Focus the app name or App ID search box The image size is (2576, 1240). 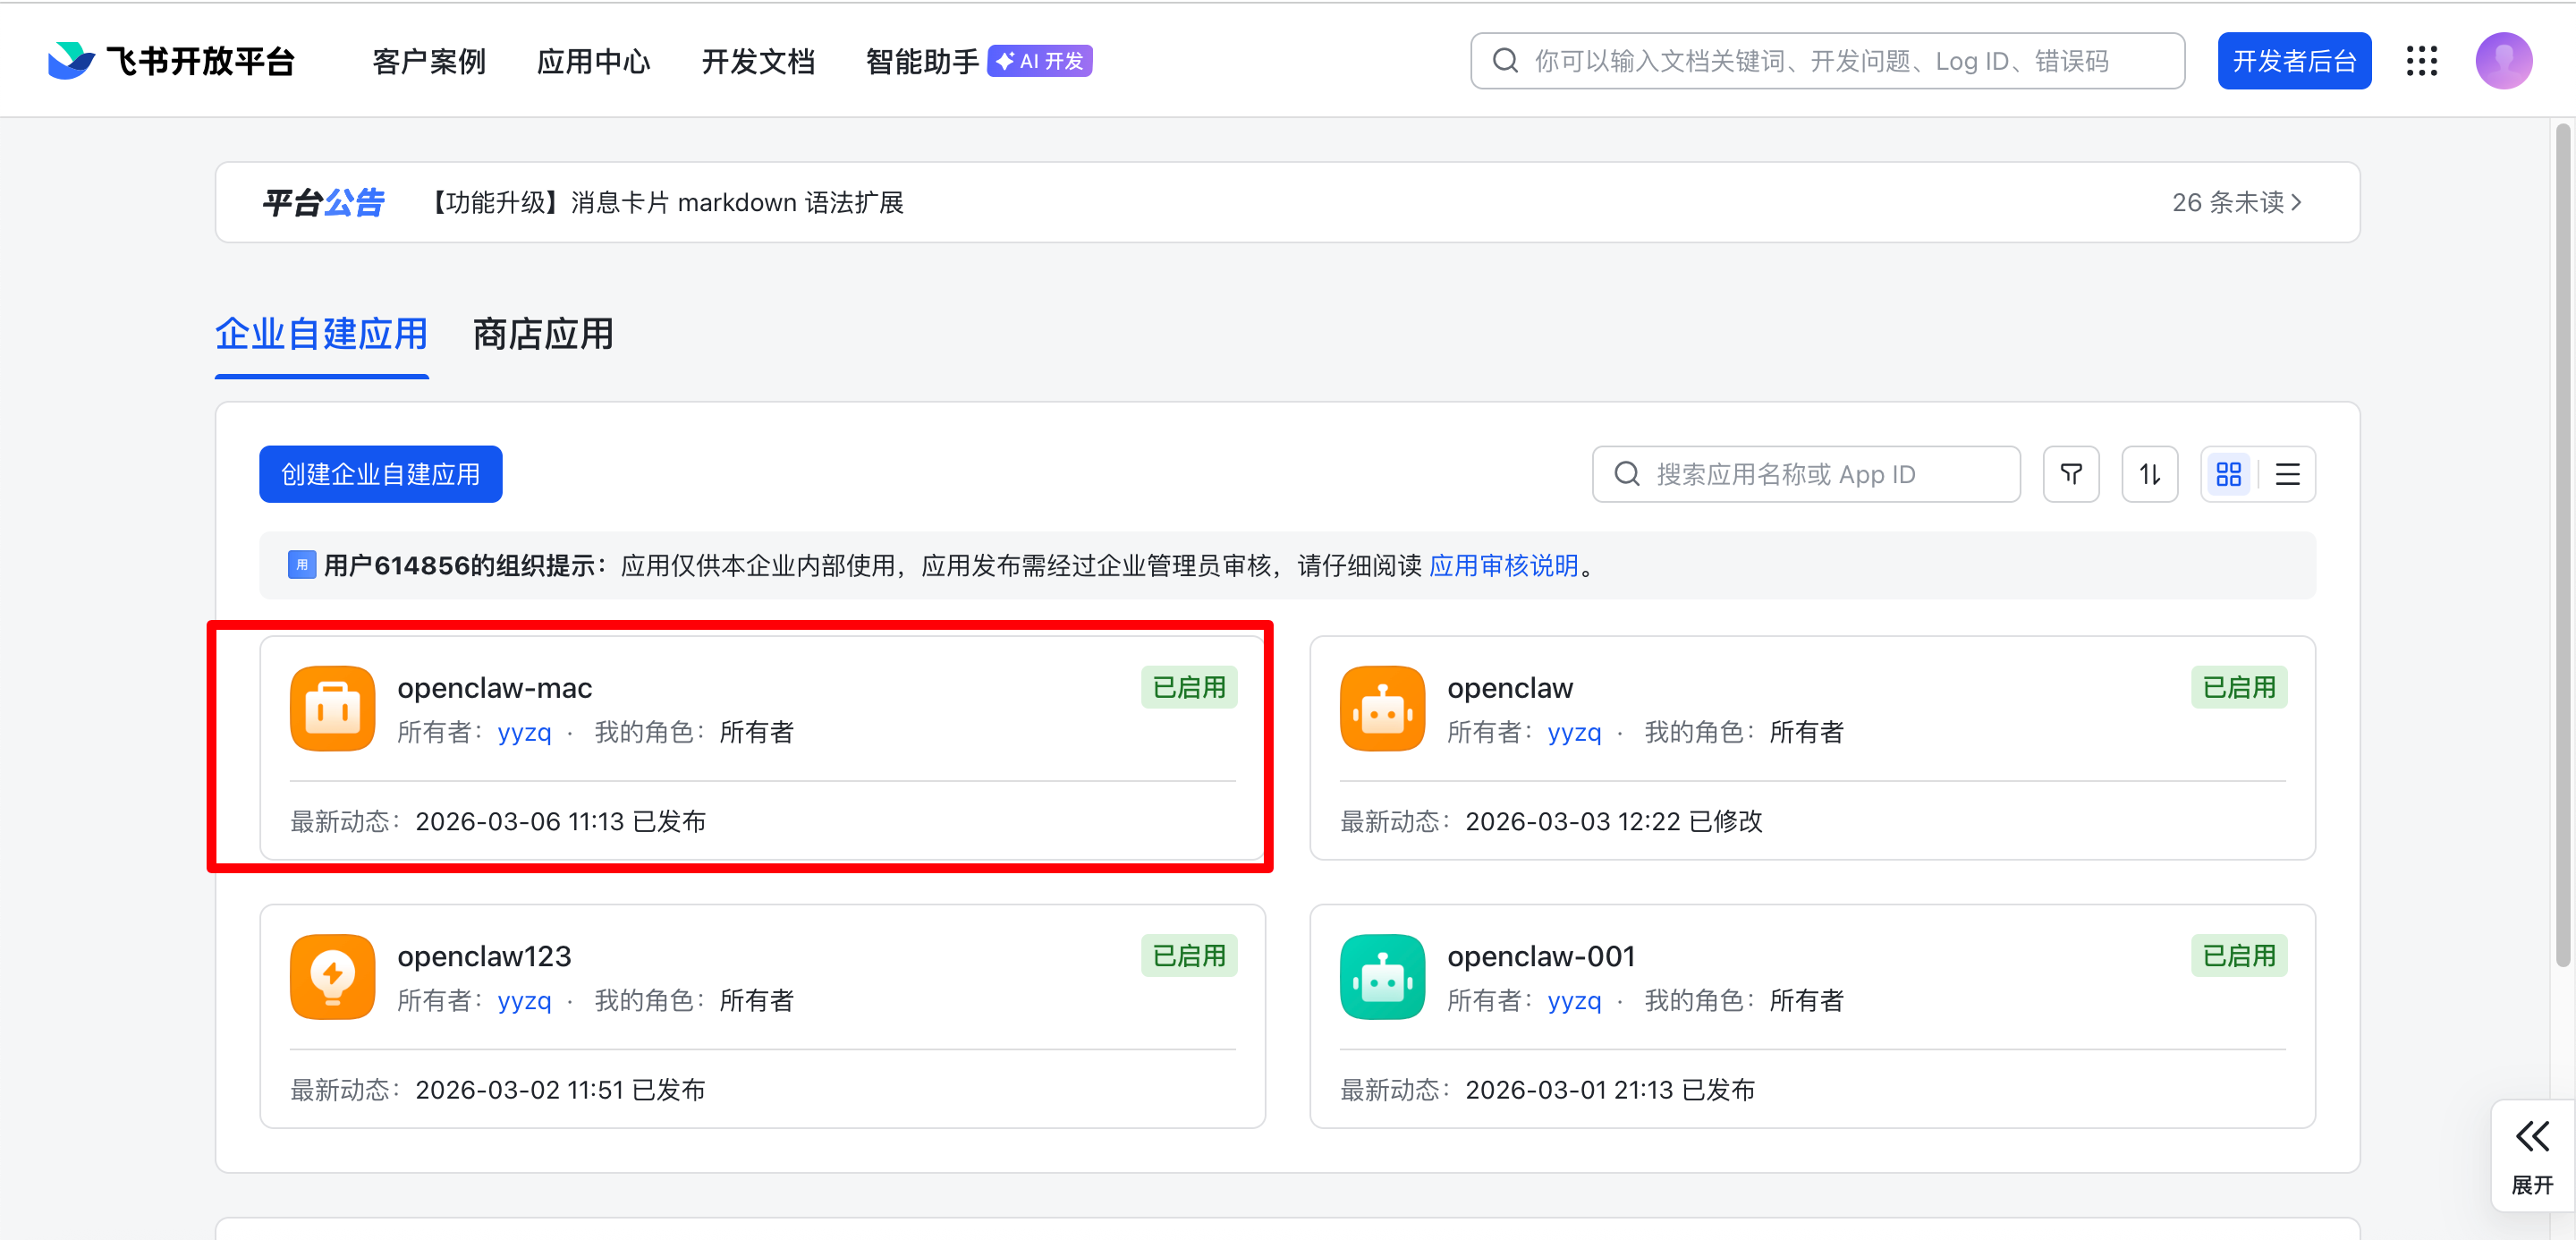click(1805, 474)
